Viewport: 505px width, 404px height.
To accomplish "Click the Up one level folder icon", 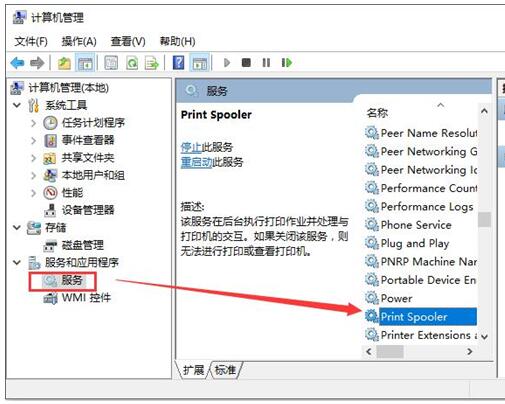I will click(x=64, y=63).
